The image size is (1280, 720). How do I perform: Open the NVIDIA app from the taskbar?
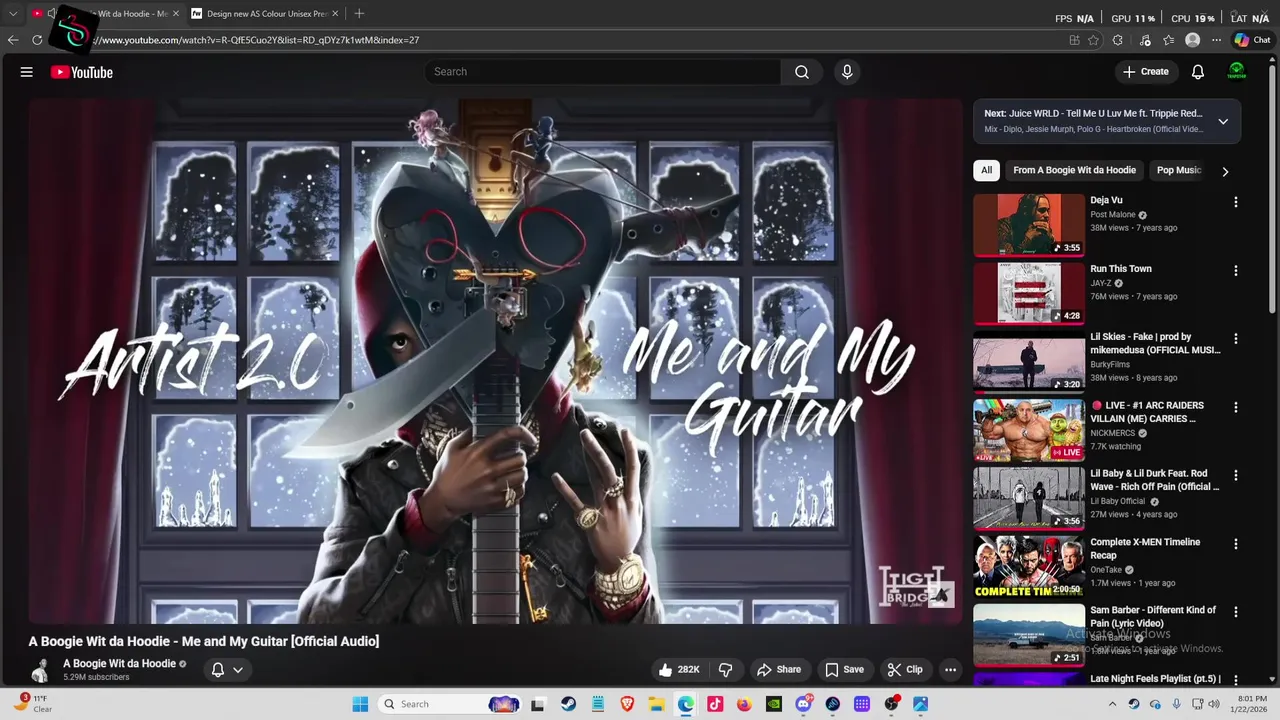[773, 704]
